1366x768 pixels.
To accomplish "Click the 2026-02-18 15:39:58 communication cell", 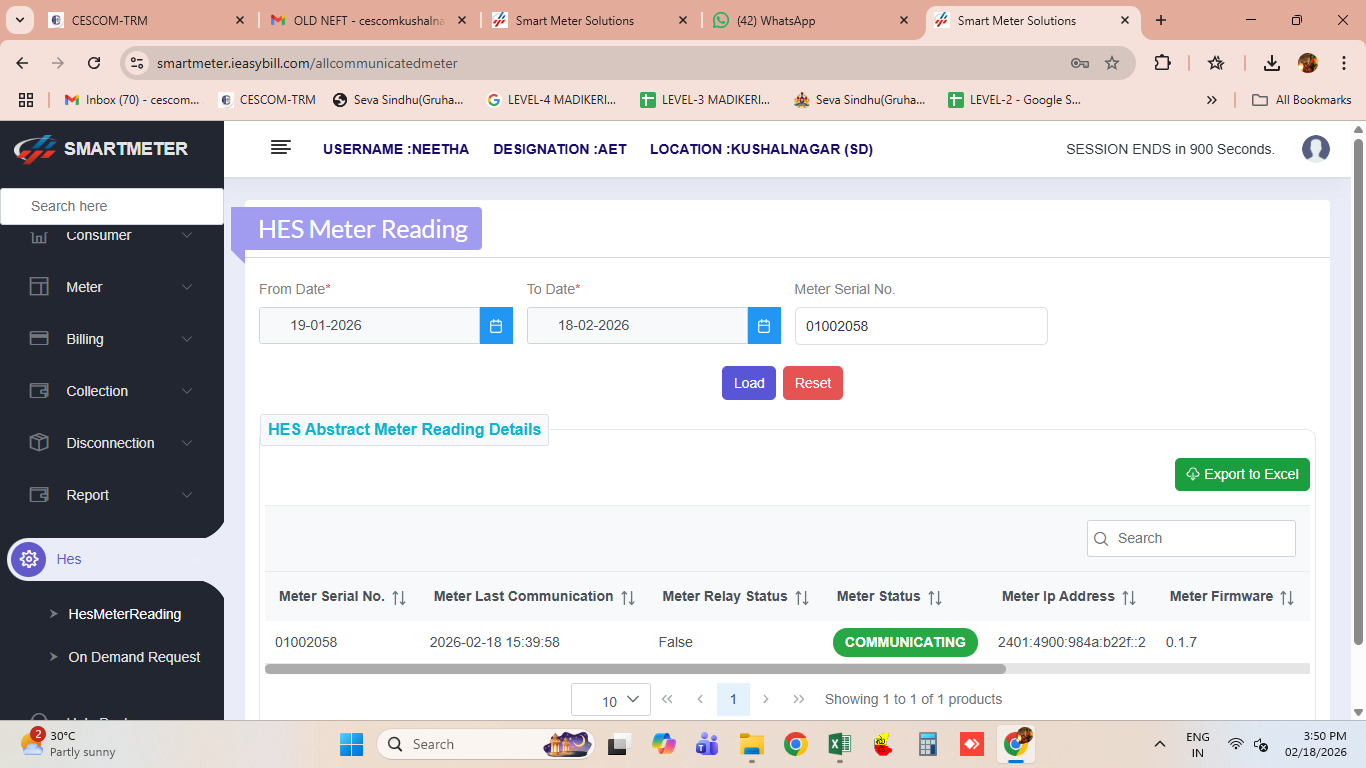I will click(x=495, y=642).
